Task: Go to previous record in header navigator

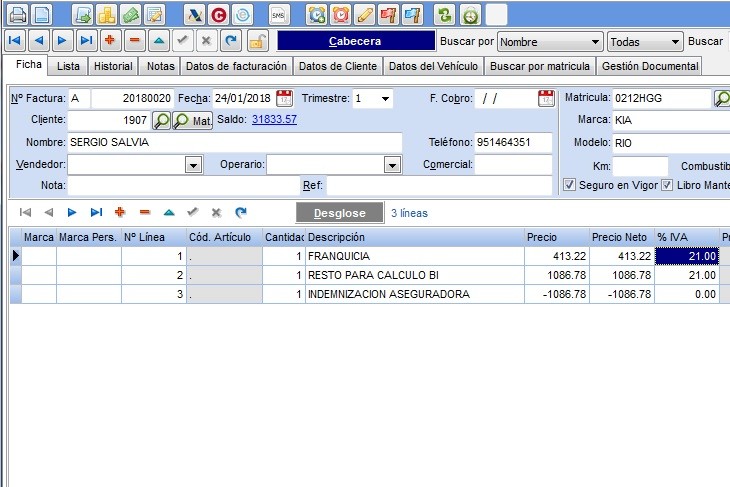Action: click(x=39, y=41)
